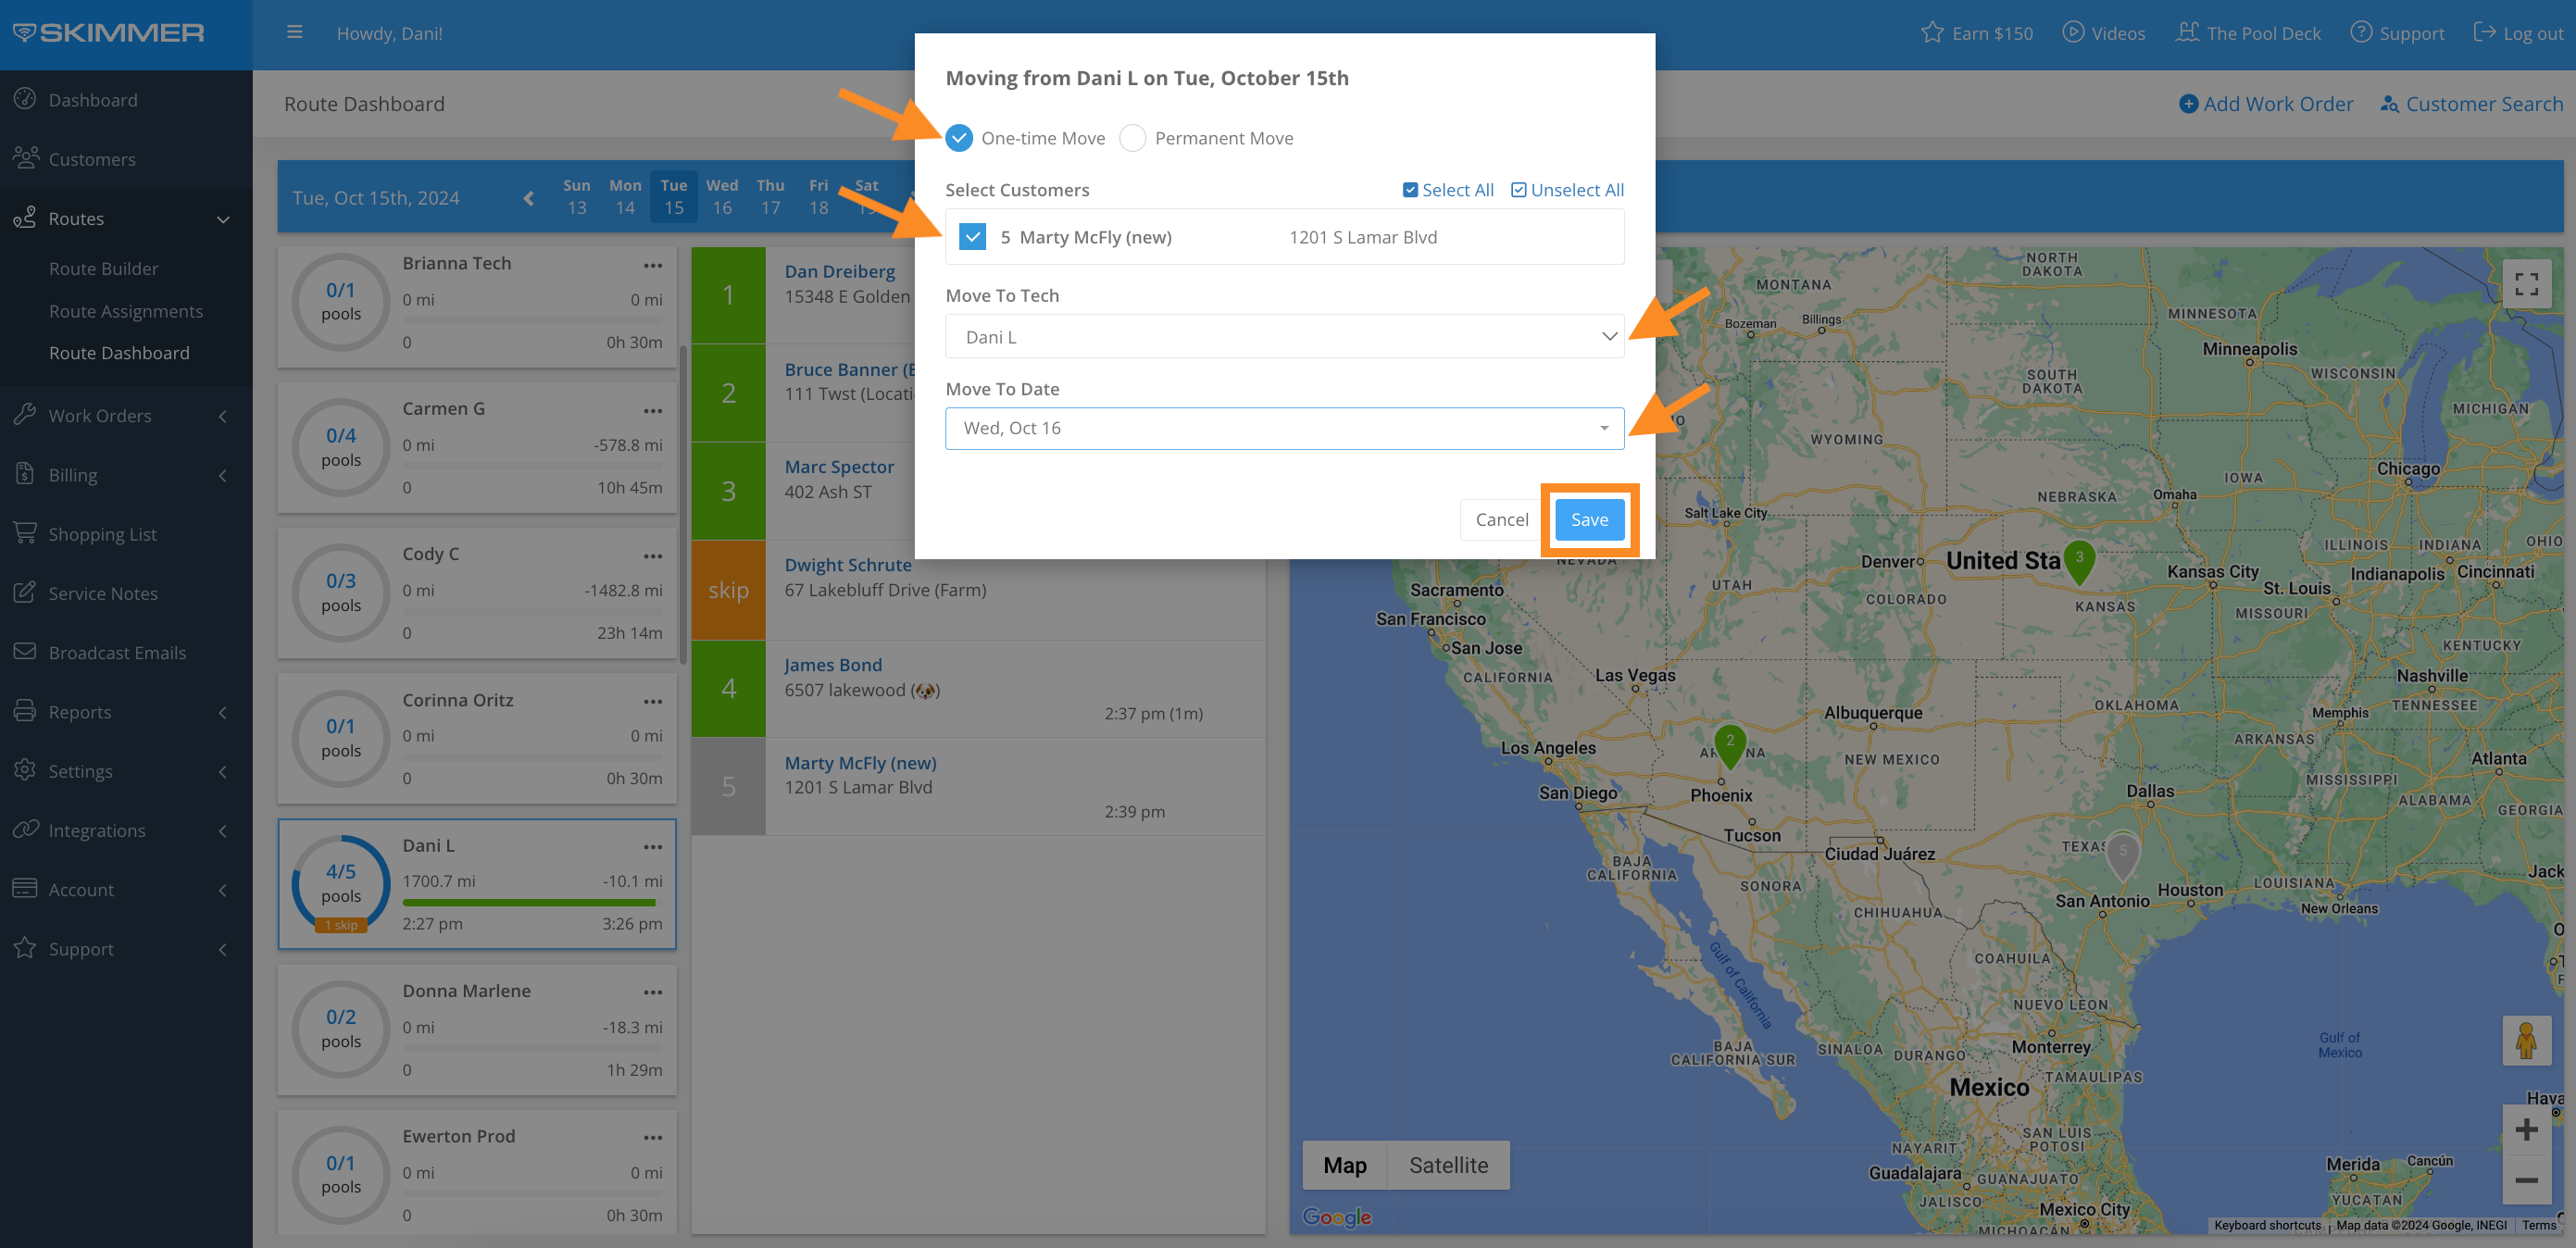Viewport: 2576px width, 1248px height.
Task: Open Donna Marlene options menu
Action: [x=653, y=992]
